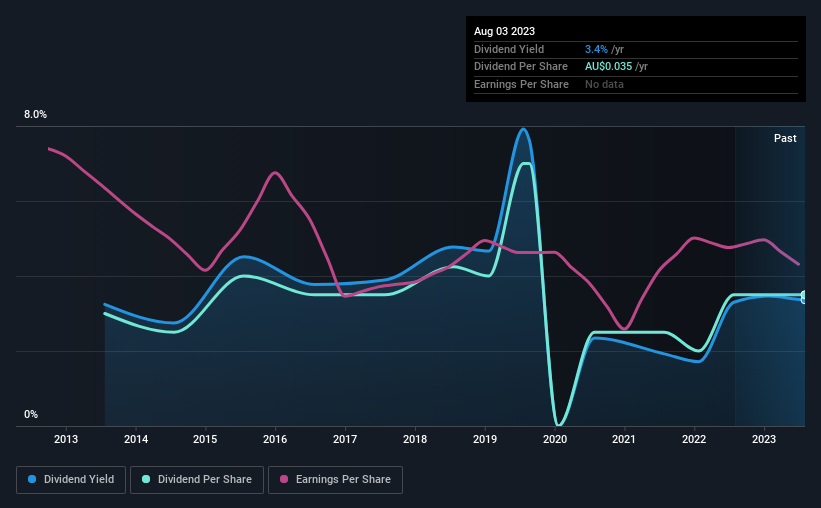The width and height of the screenshot is (821, 508).
Task: Click the 2021 label on the x-axis
Action: point(624,439)
